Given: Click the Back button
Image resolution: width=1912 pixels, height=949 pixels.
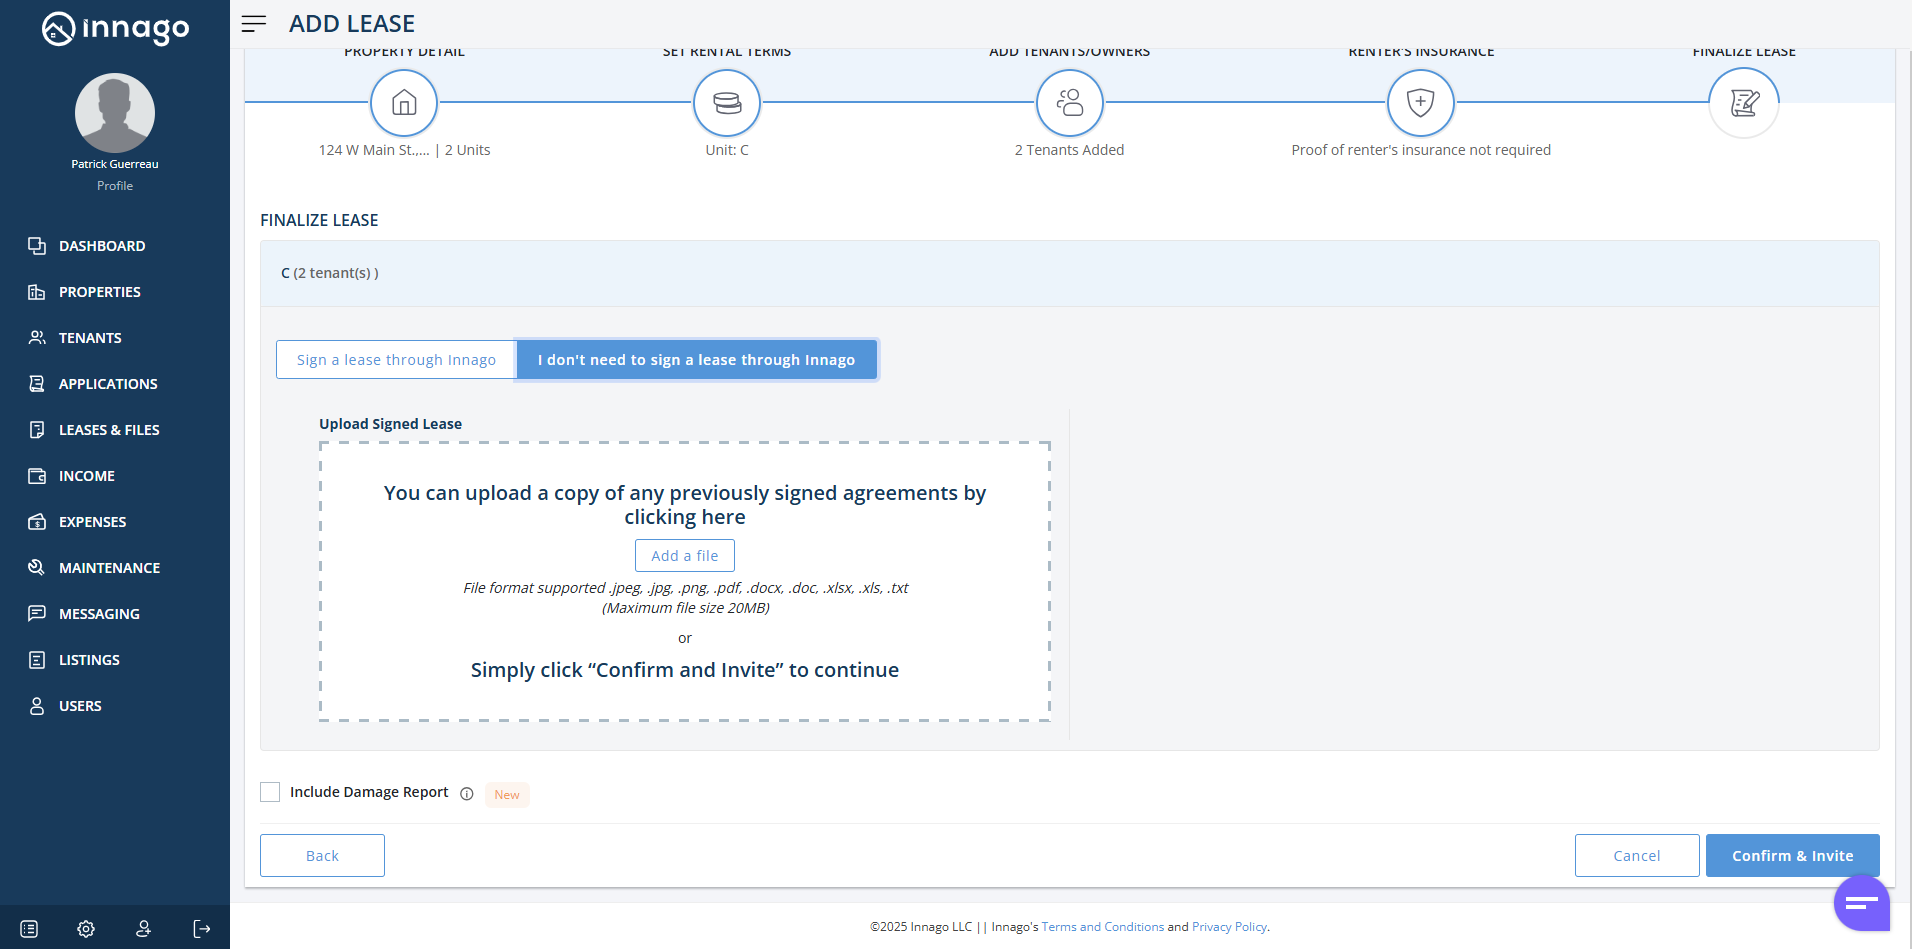Looking at the screenshot, I should [x=322, y=856].
